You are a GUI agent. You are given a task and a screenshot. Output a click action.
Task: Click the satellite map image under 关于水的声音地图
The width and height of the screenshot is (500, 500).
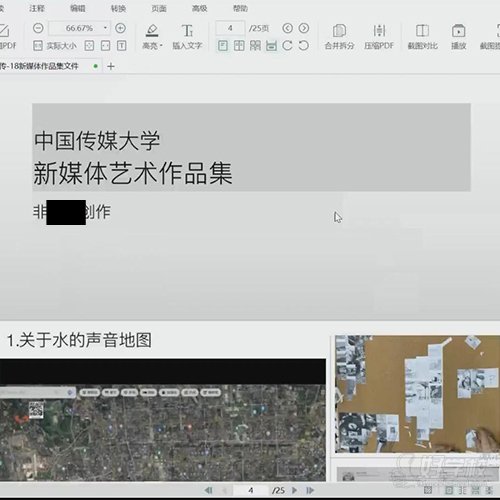click(x=163, y=432)
